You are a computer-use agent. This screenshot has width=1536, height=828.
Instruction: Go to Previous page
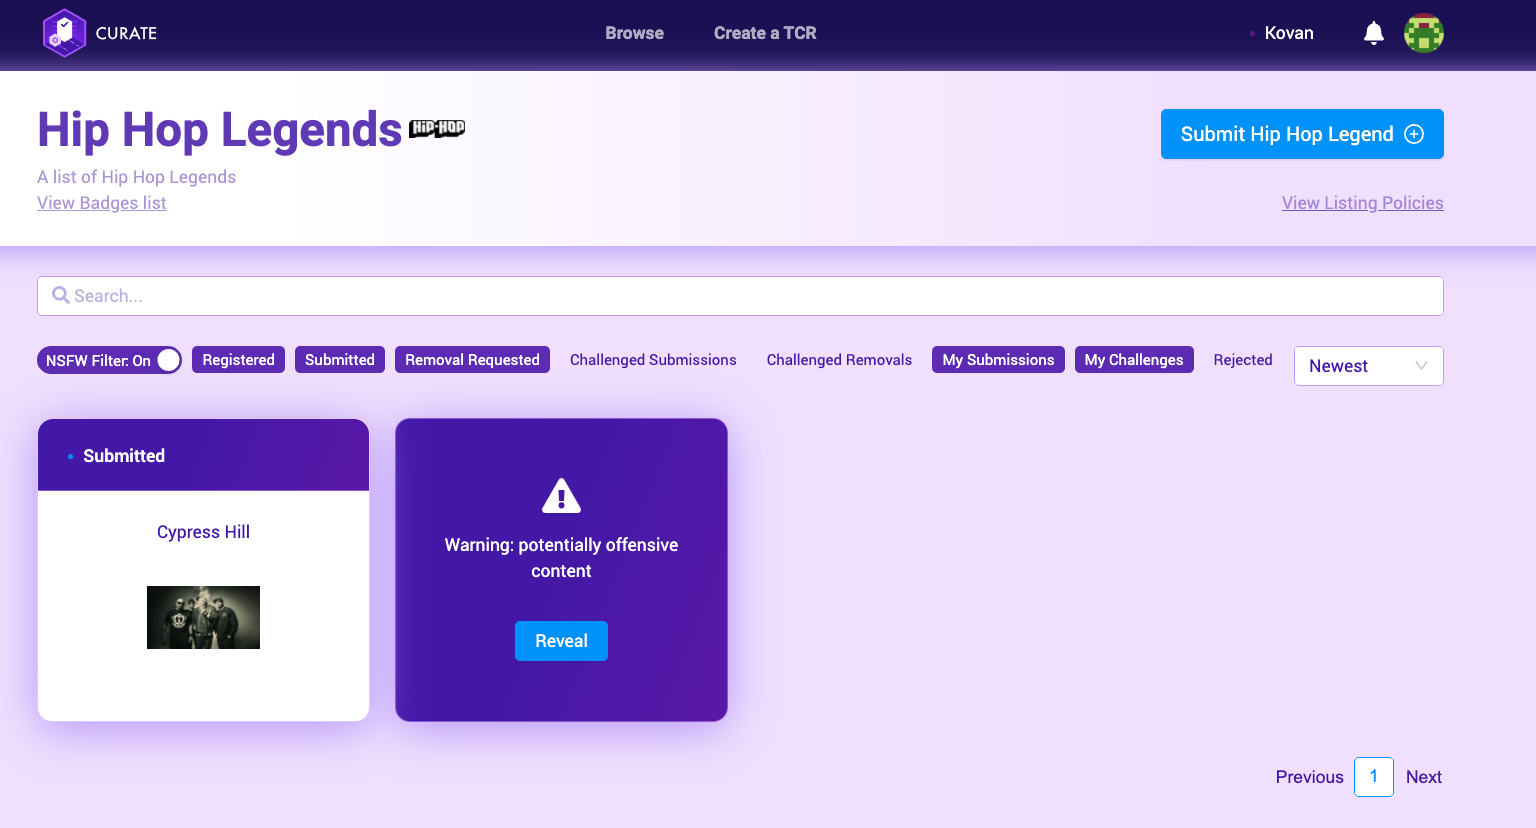[x=1309, y=777]
